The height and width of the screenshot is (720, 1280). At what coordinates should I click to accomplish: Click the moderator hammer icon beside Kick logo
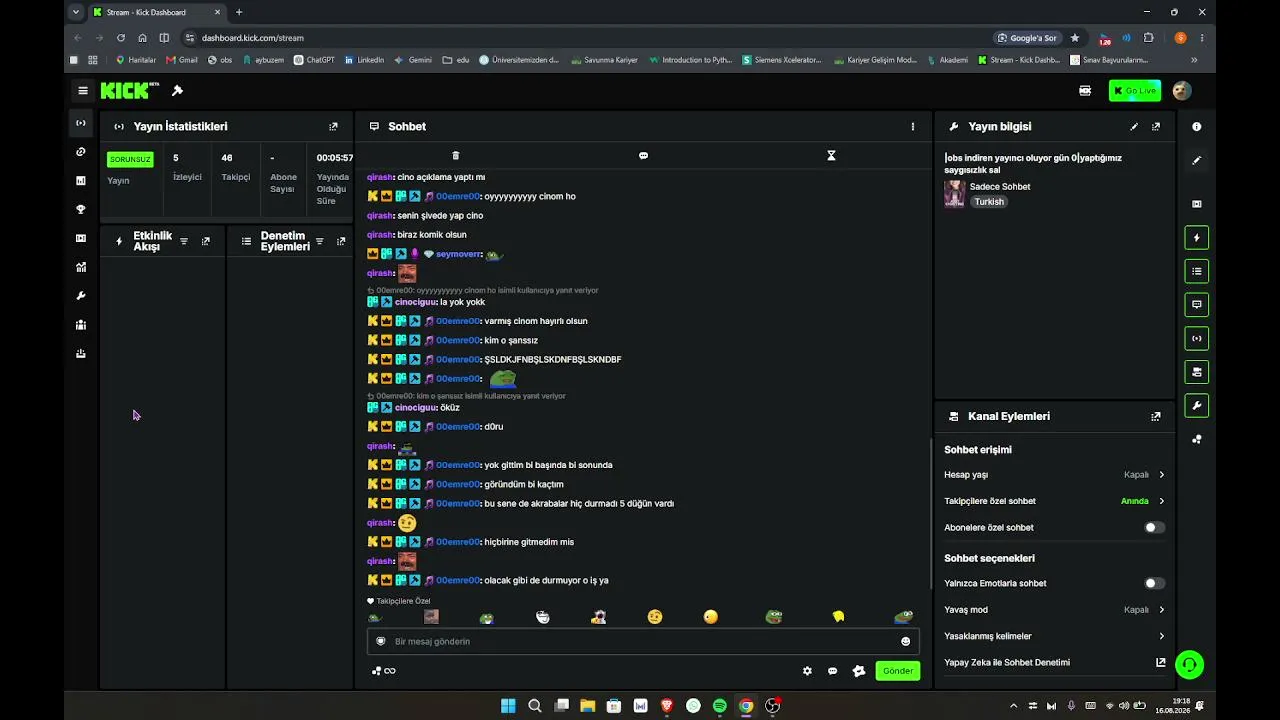pos(177,91)
